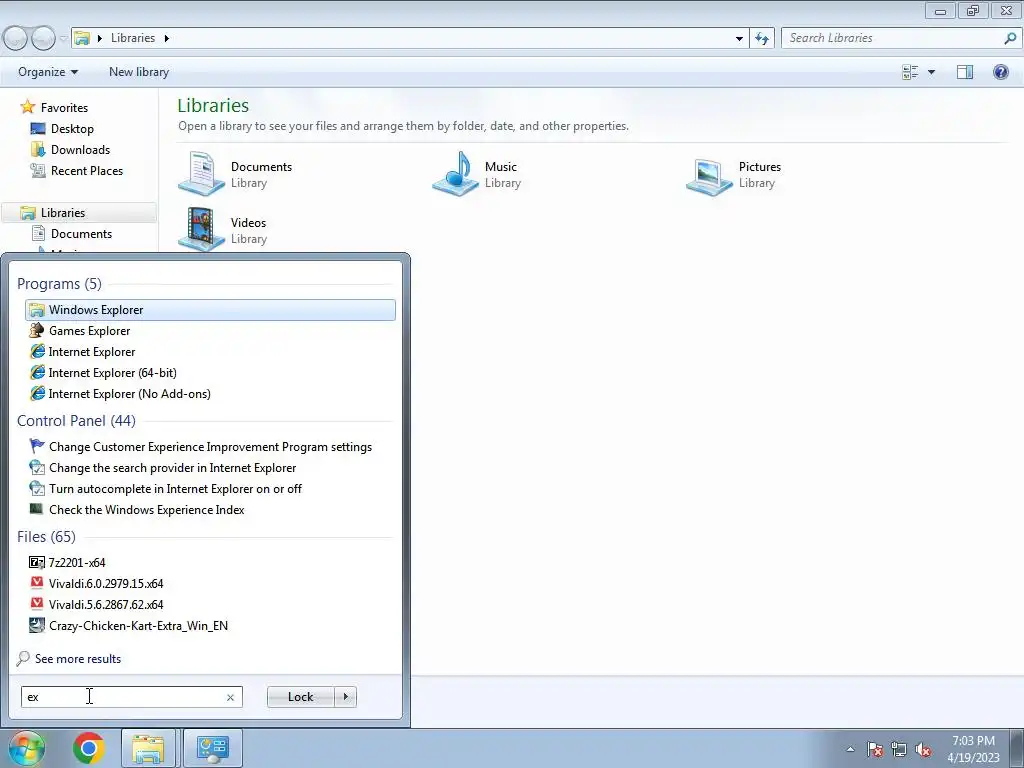
Task: Click the Vivaldi icon beside Vivaldi.6.0.2979.15.x64
Action: tap(37, 583)
